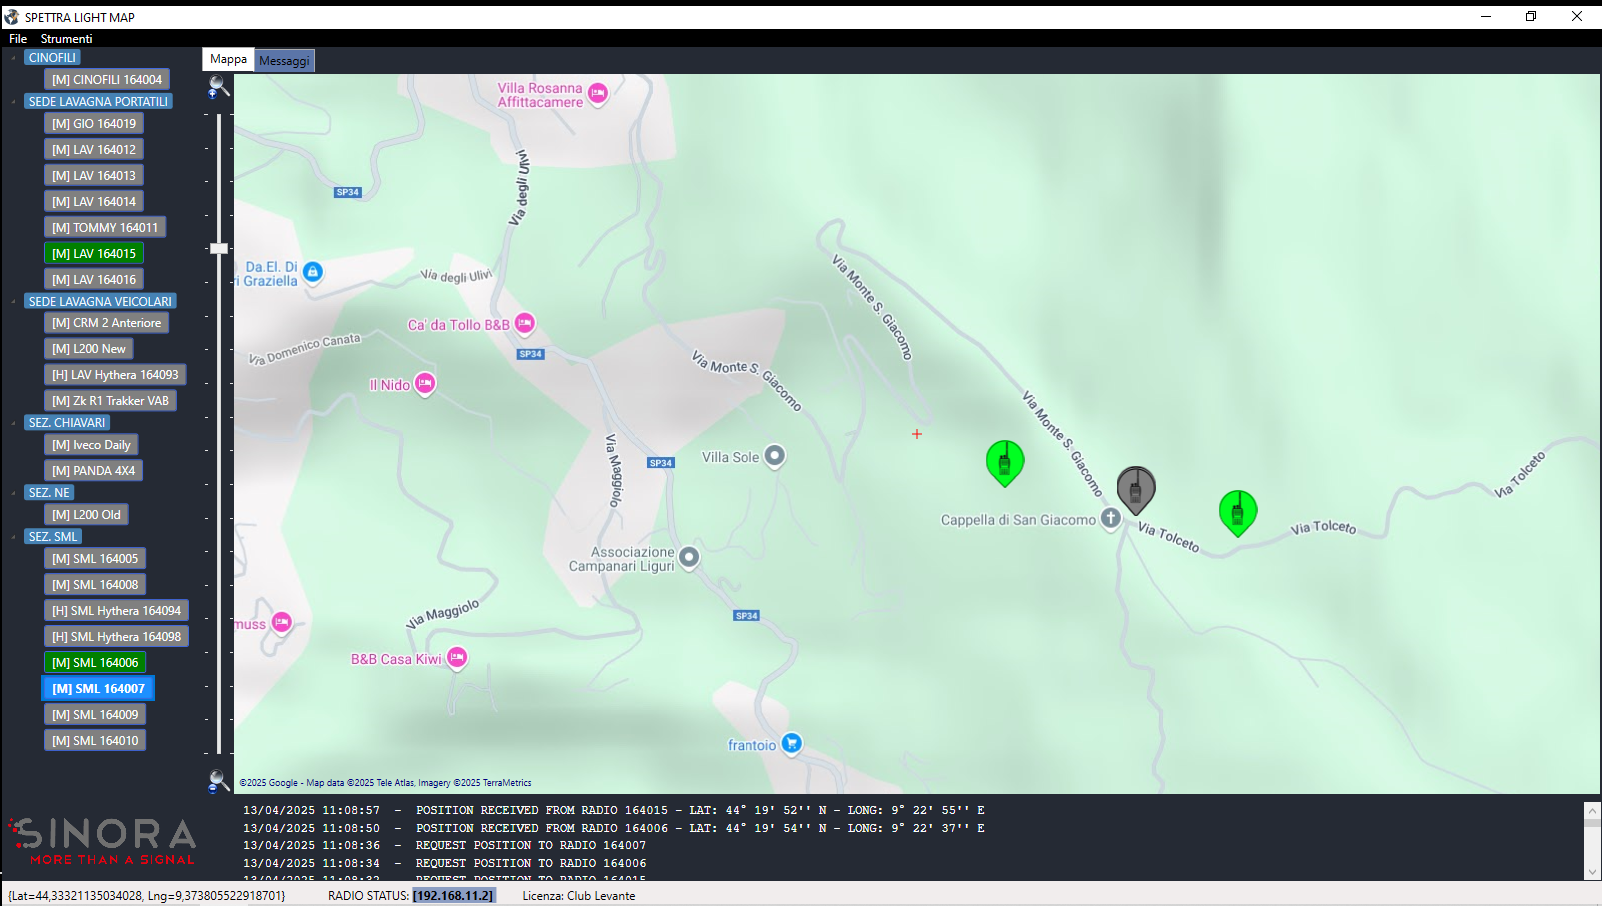Click the Villa Rosanna Affittacamere lodging pin

pyautogui.click(x=598, y=94)
